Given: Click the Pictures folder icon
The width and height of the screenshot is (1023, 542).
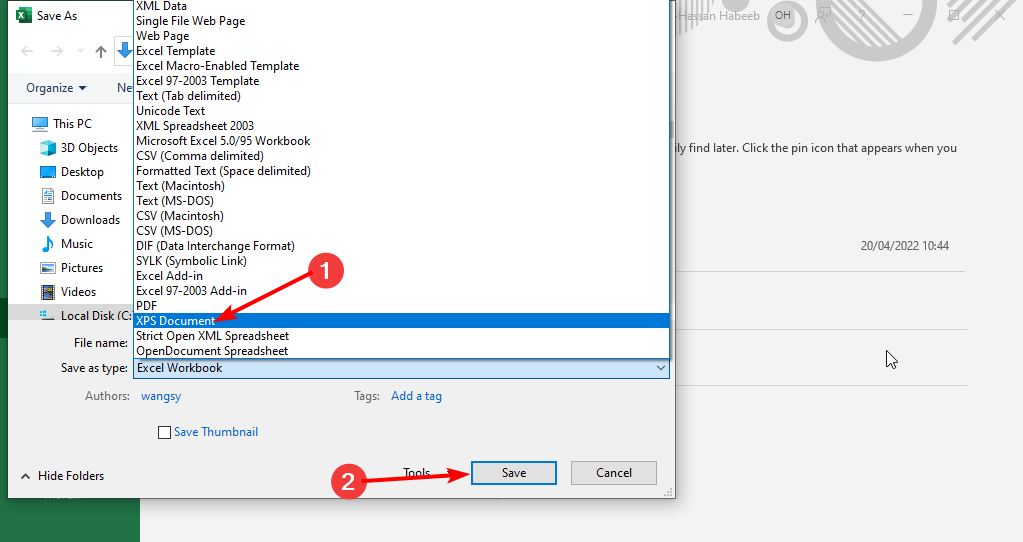Looking at the screenshot, I should click(48, 268).
